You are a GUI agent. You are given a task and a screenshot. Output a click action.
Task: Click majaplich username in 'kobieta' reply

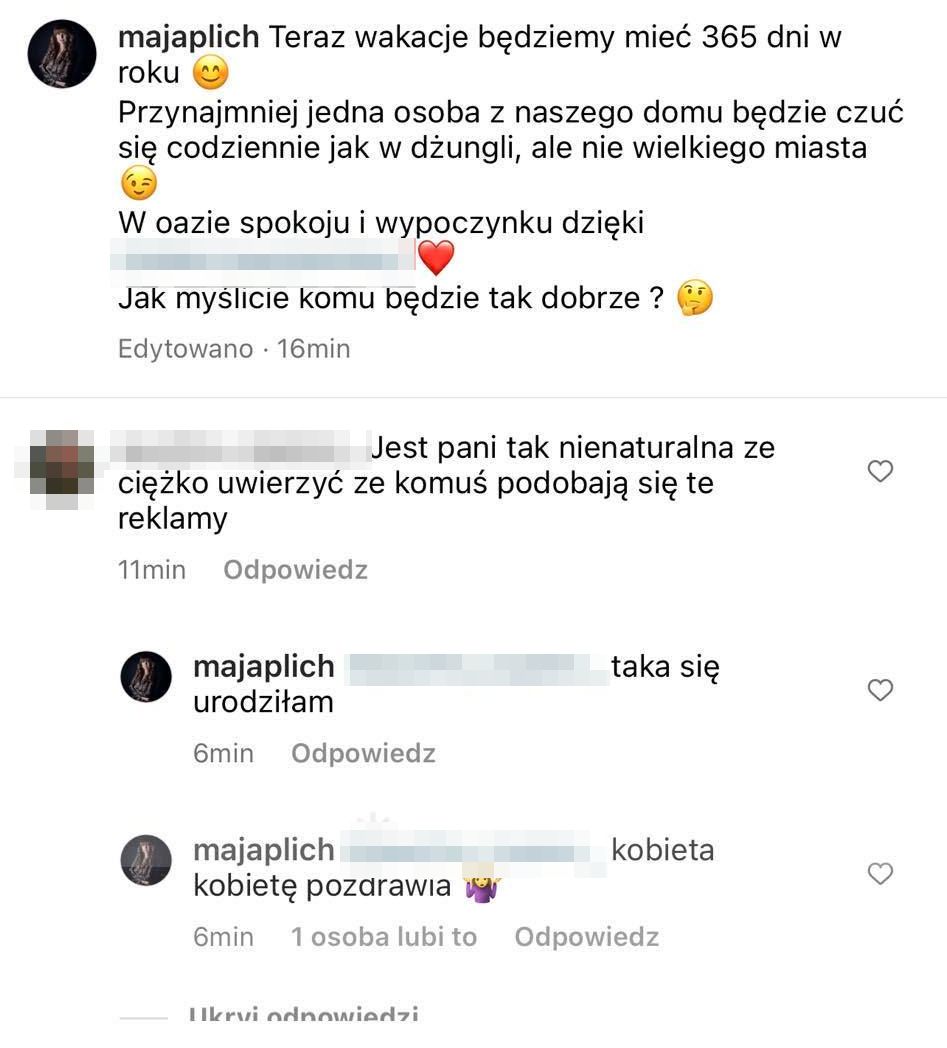pyautogui.click(x=263, y=851)
